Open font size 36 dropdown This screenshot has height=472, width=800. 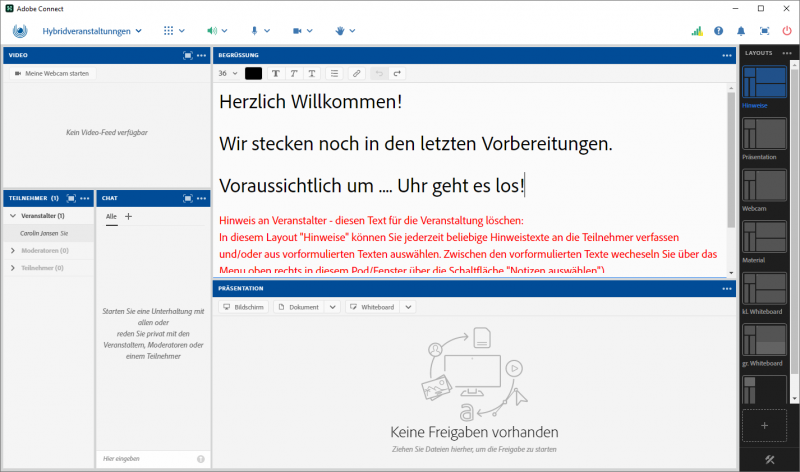(x=228, y=73)
